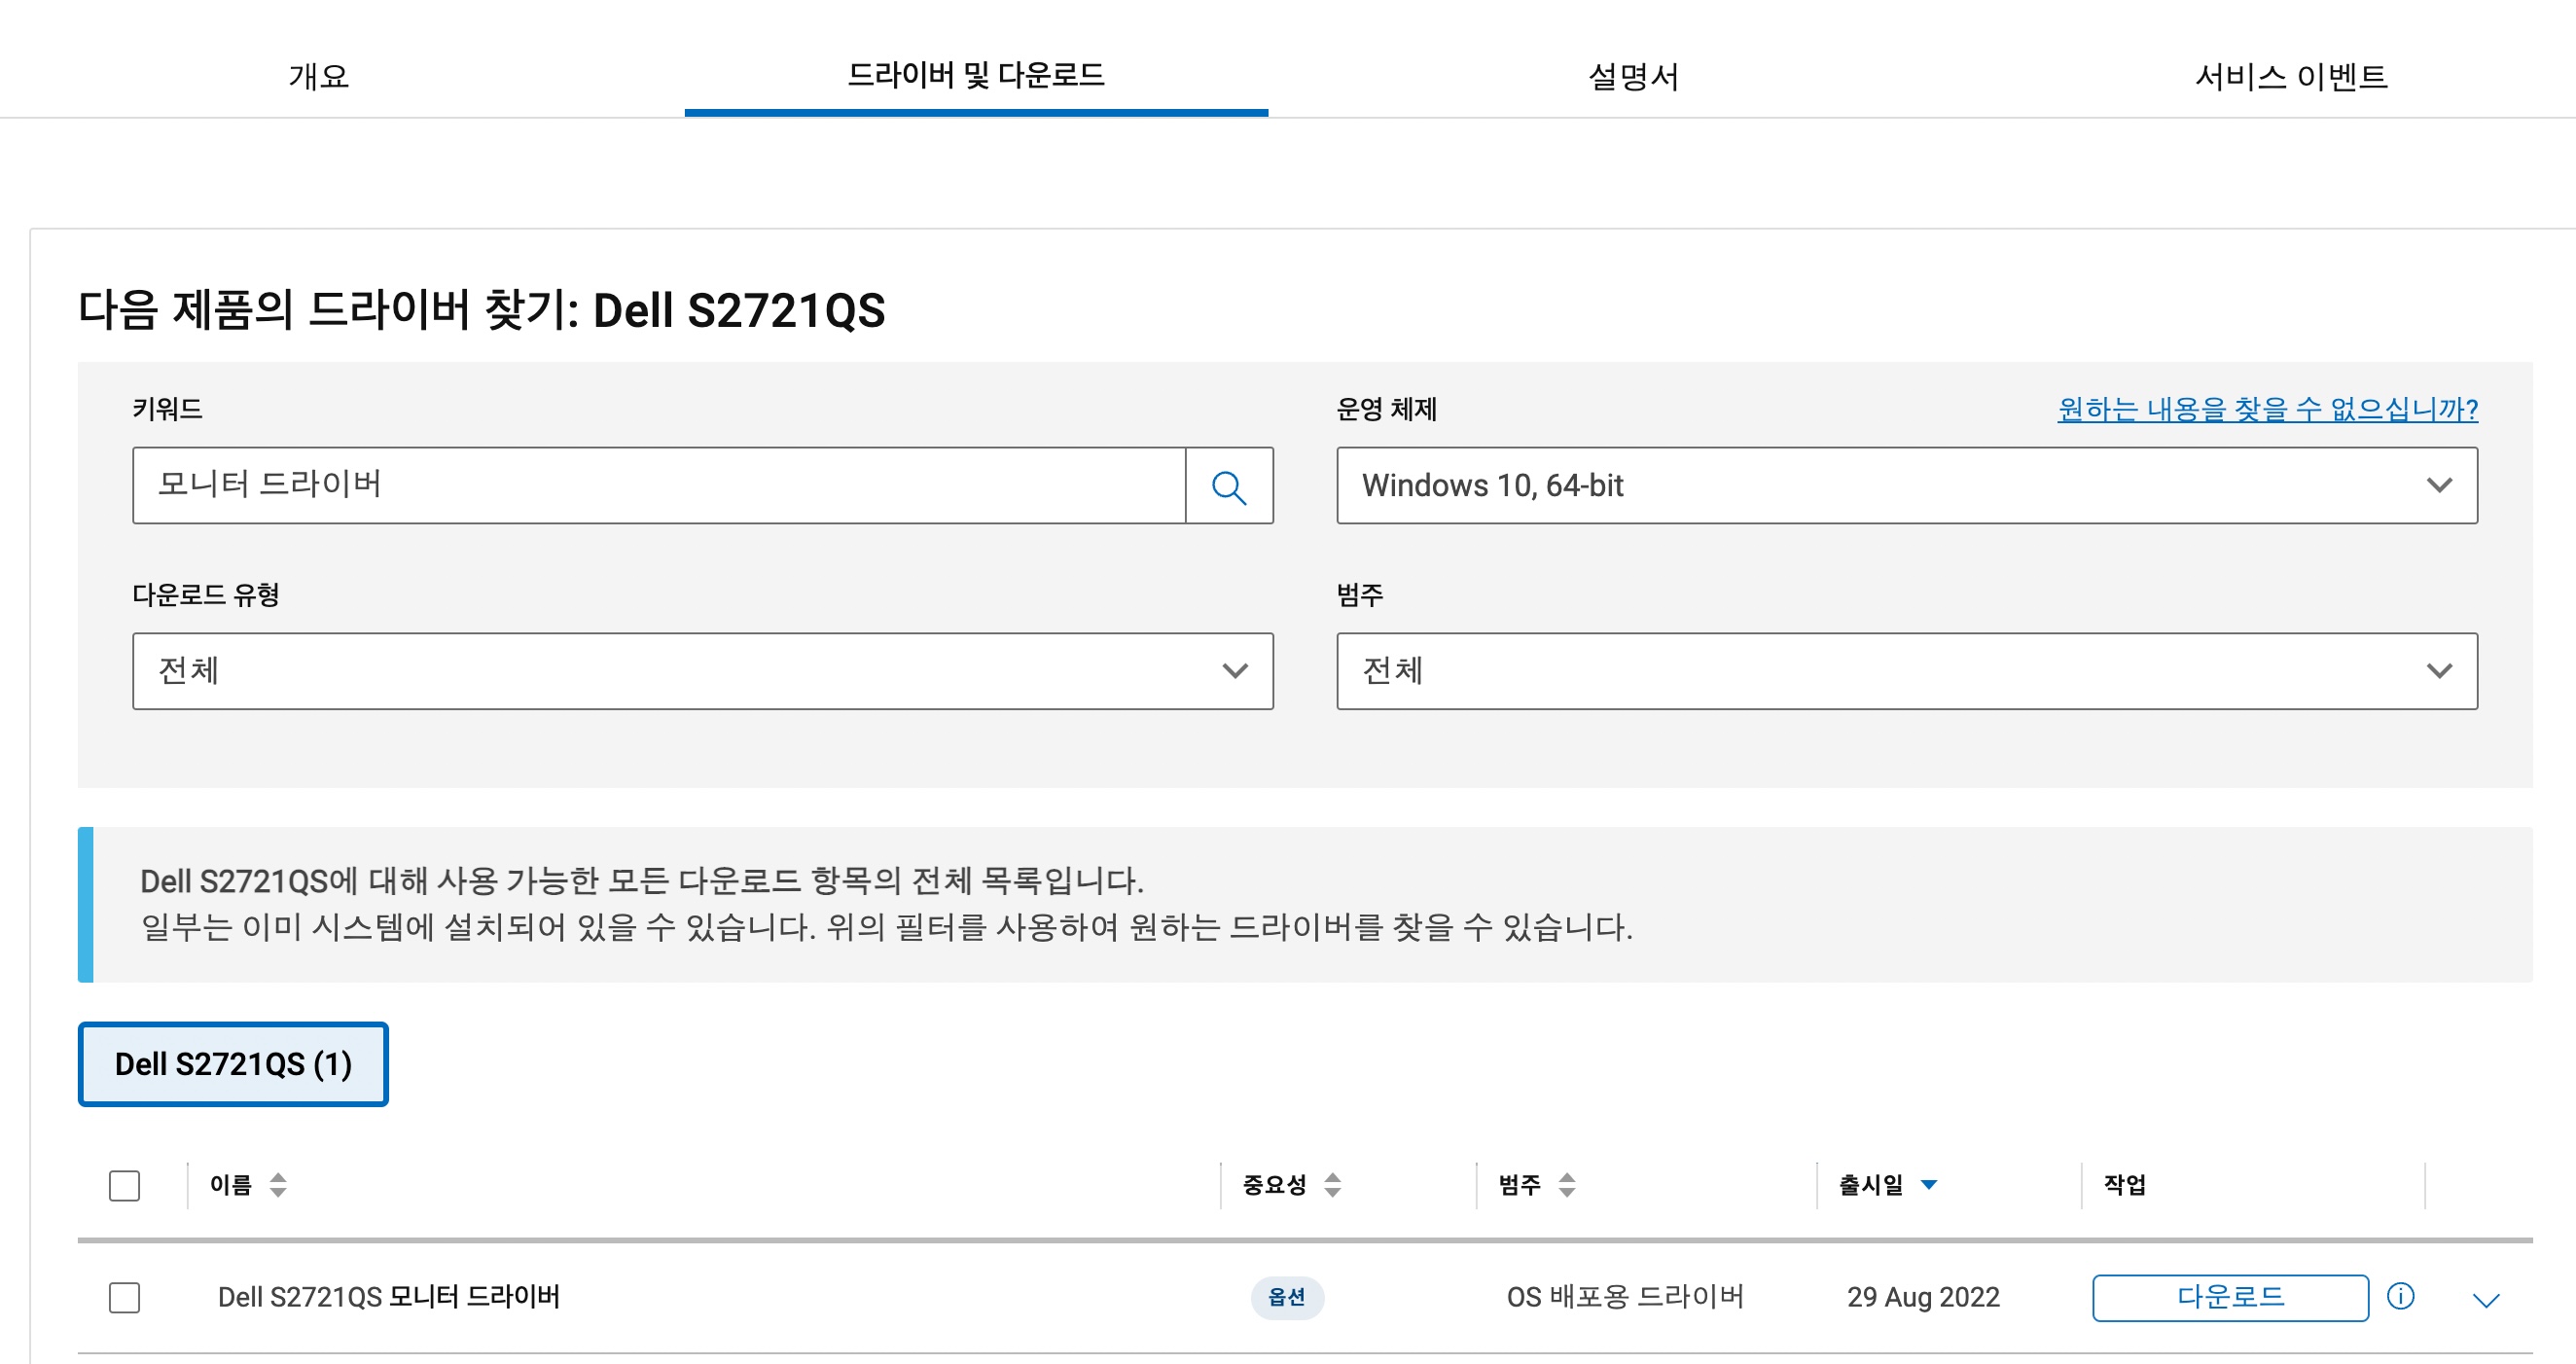Image resolution: width=2576 pixels, height=1364 pixels.
Task: Click the 작업 column header
Action: (2124, 1185)
